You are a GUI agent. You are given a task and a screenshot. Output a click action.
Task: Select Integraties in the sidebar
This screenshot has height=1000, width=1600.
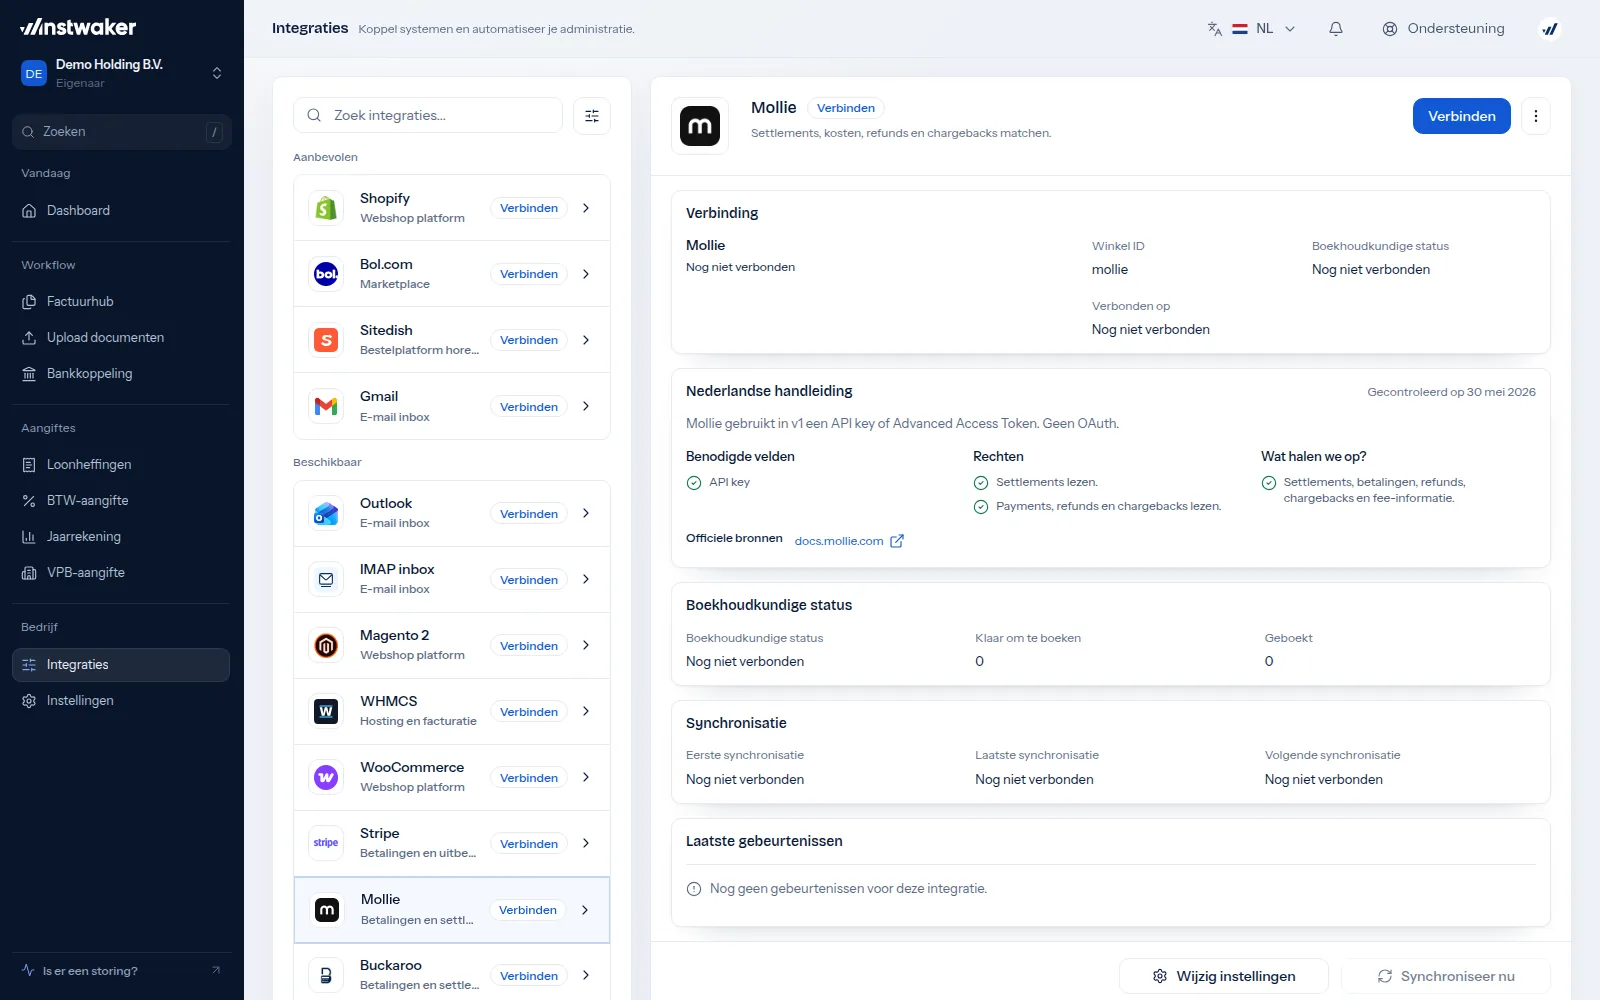121,665
